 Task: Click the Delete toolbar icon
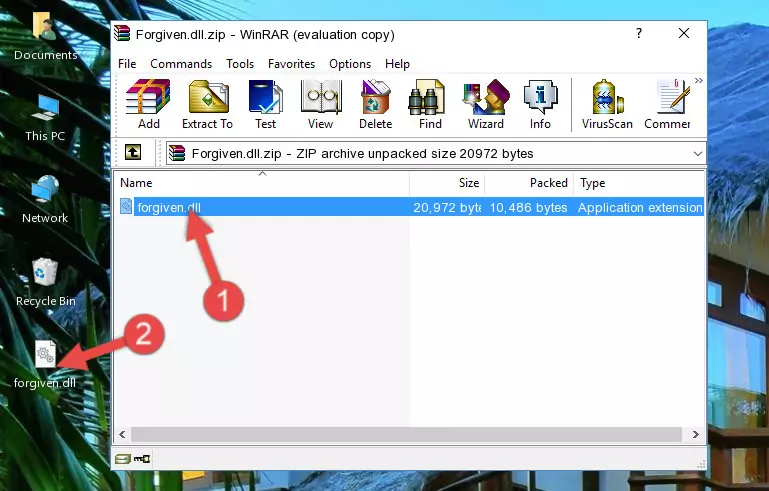[375, 104]
